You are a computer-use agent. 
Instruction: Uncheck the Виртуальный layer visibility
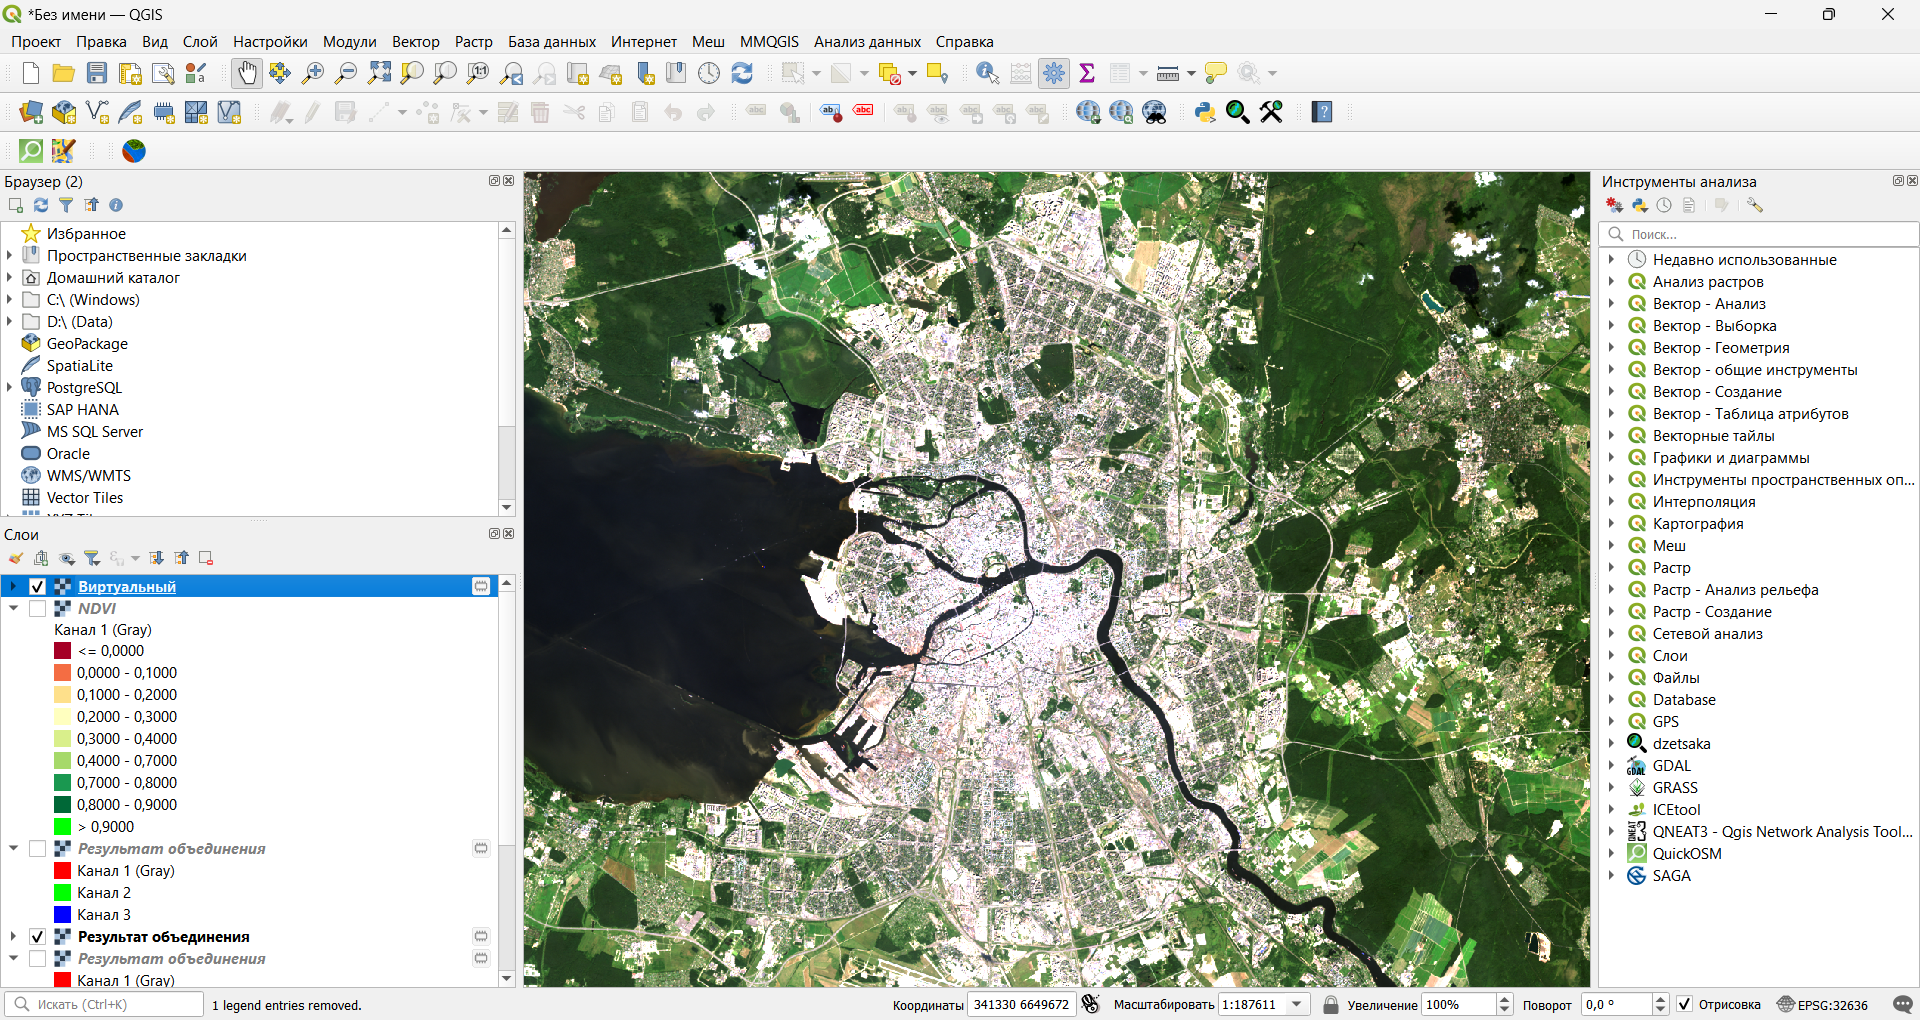(38, 586)
